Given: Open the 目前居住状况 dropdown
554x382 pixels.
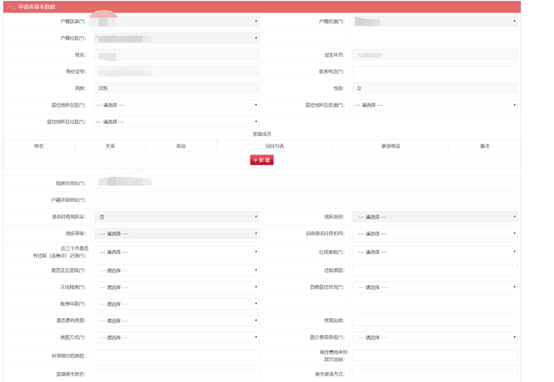Looking at the screenshot, I should pyautogui.click(x=435, y=287).
